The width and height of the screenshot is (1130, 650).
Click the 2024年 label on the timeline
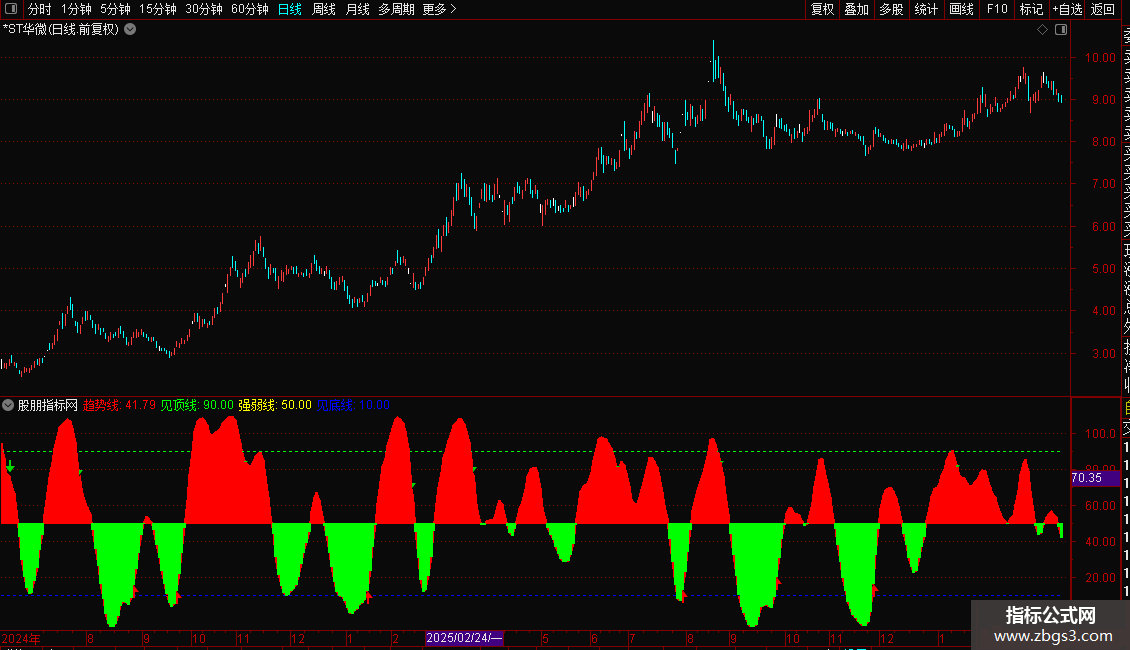tap(21, 638)
